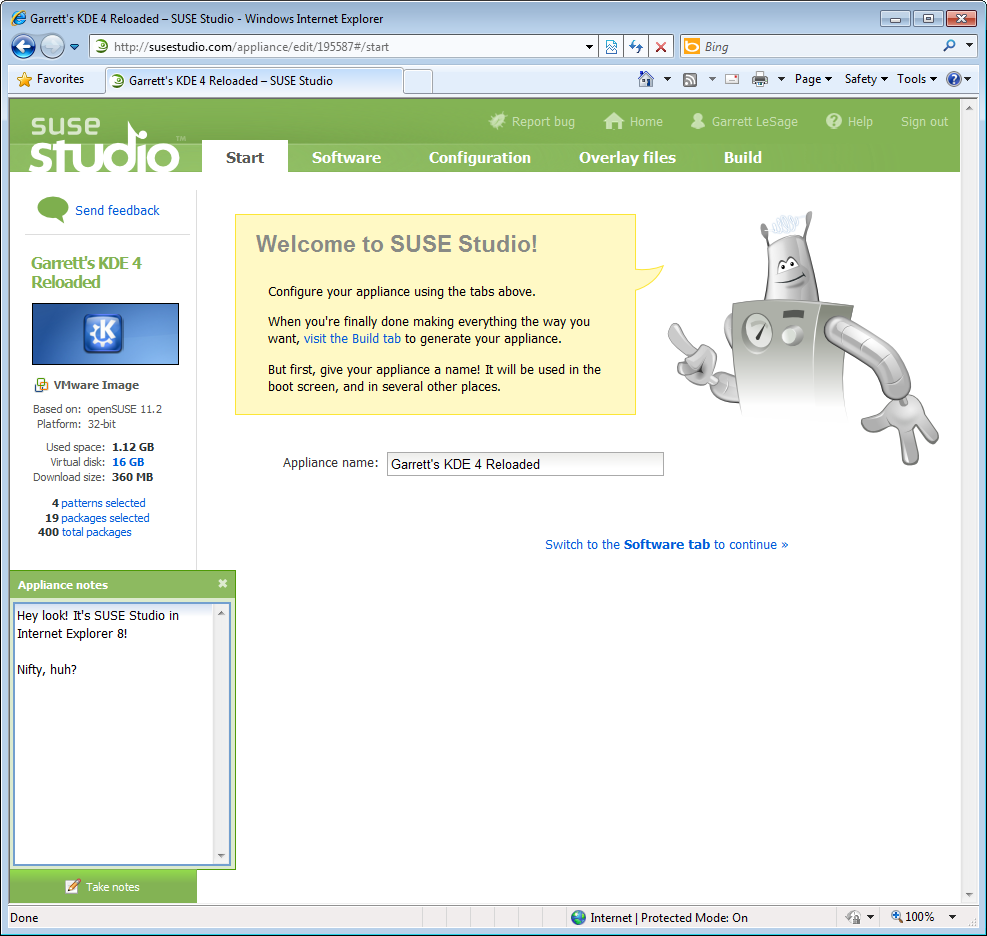Open SUSE Studio Help link
This screenshot has width=987, height=936.
(849, 121)
